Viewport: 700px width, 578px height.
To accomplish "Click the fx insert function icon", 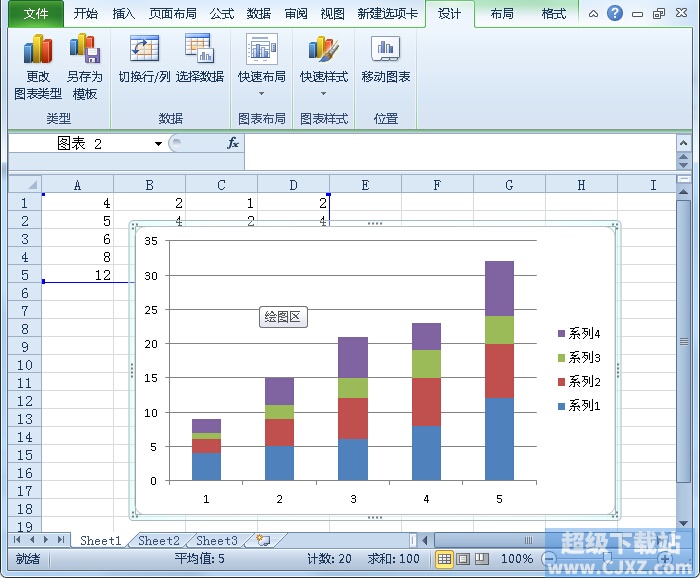I will [233, 143].
